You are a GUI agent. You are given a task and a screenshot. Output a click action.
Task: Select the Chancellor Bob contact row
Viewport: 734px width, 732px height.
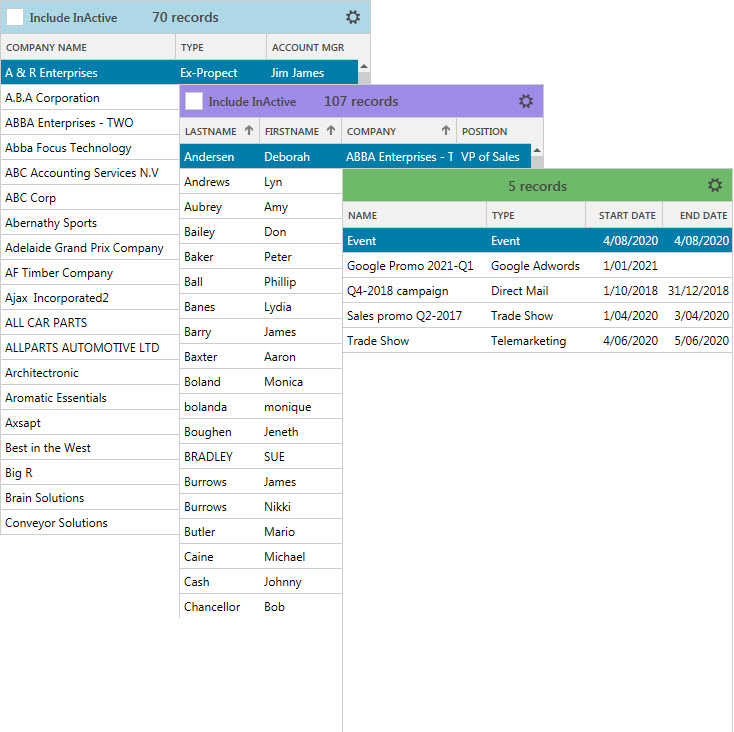[x=260, y=607]
